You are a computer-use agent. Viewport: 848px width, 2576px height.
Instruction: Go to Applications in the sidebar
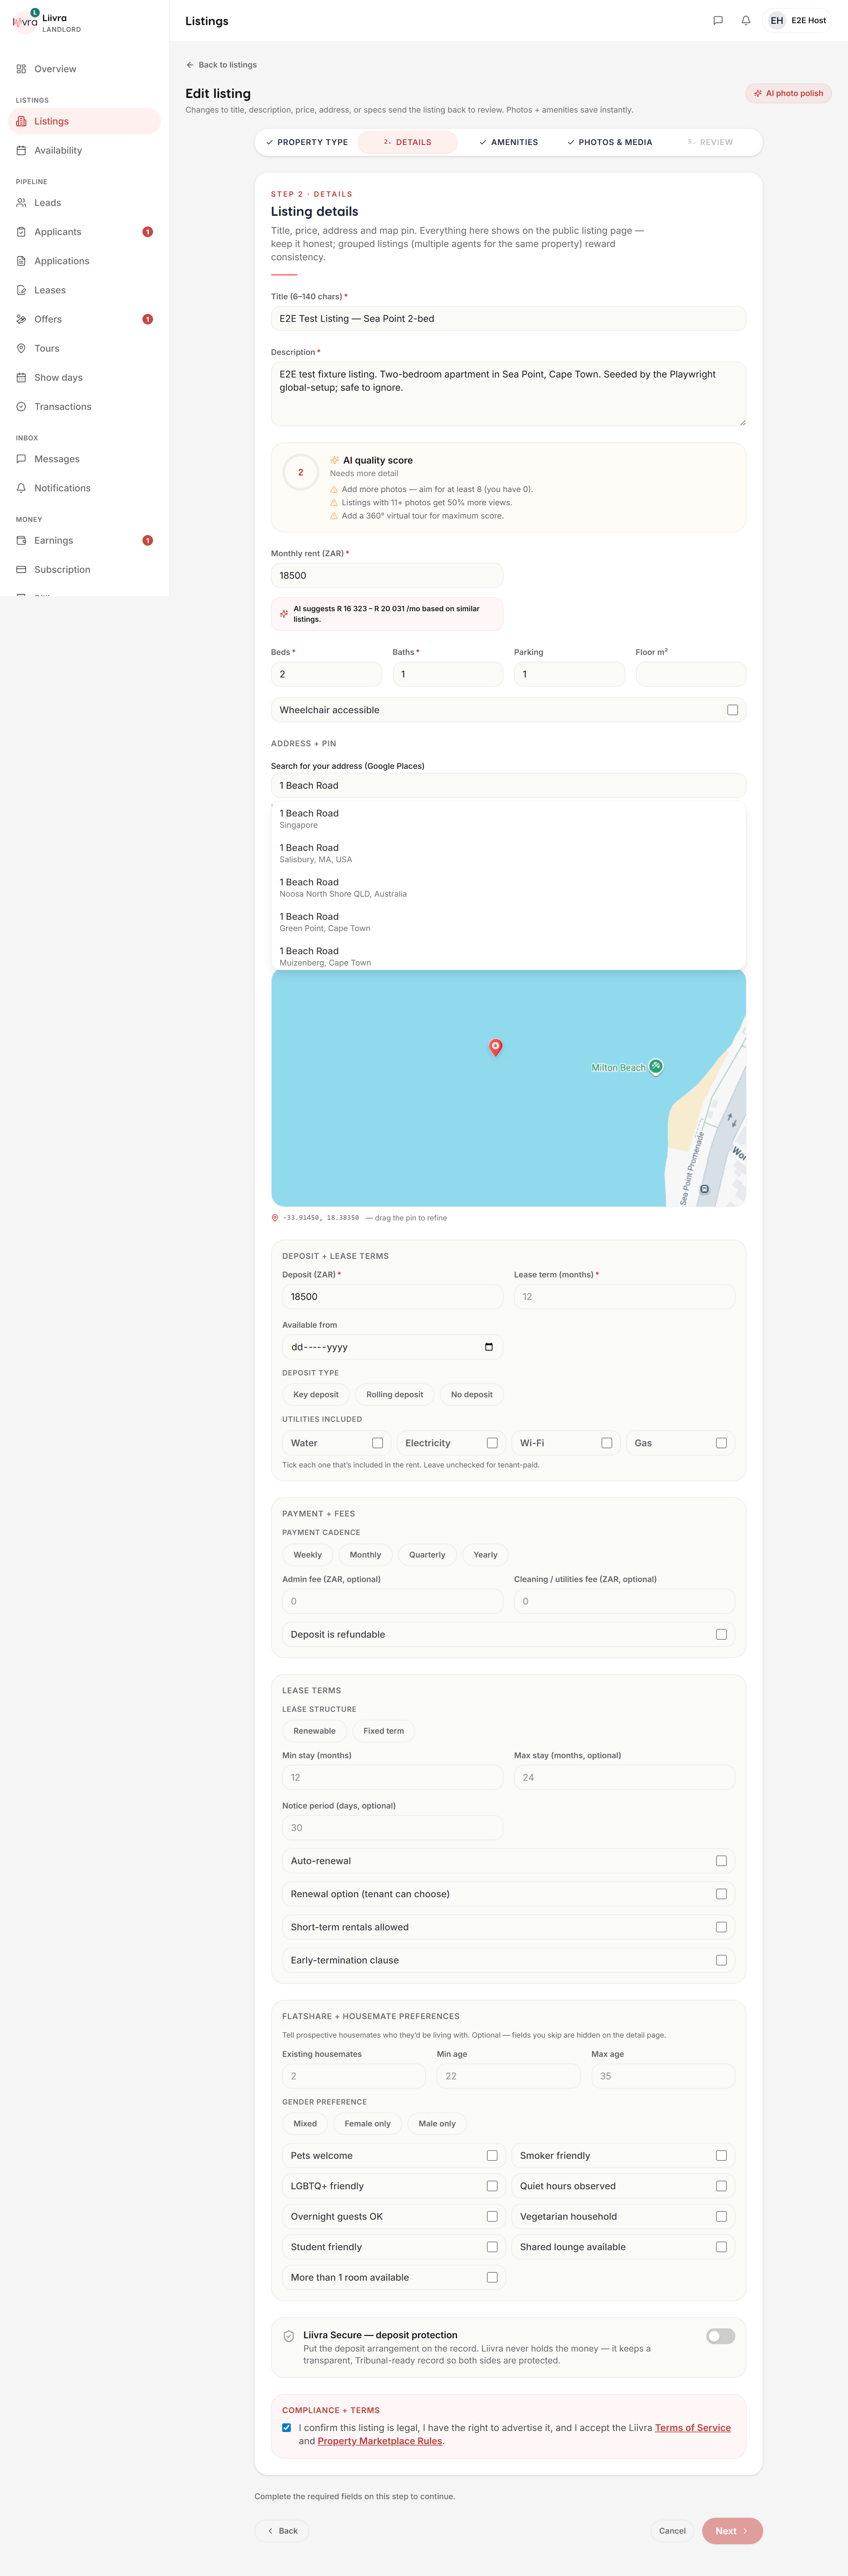(x=84, y=261)
